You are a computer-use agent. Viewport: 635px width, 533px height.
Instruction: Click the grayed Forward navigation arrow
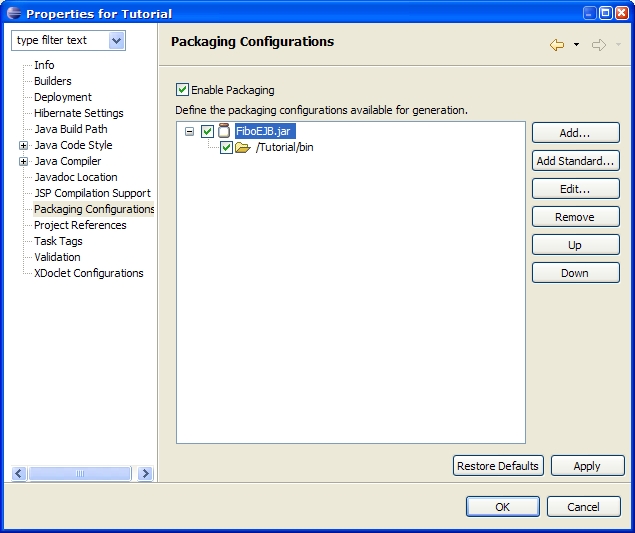pos(599,45)
